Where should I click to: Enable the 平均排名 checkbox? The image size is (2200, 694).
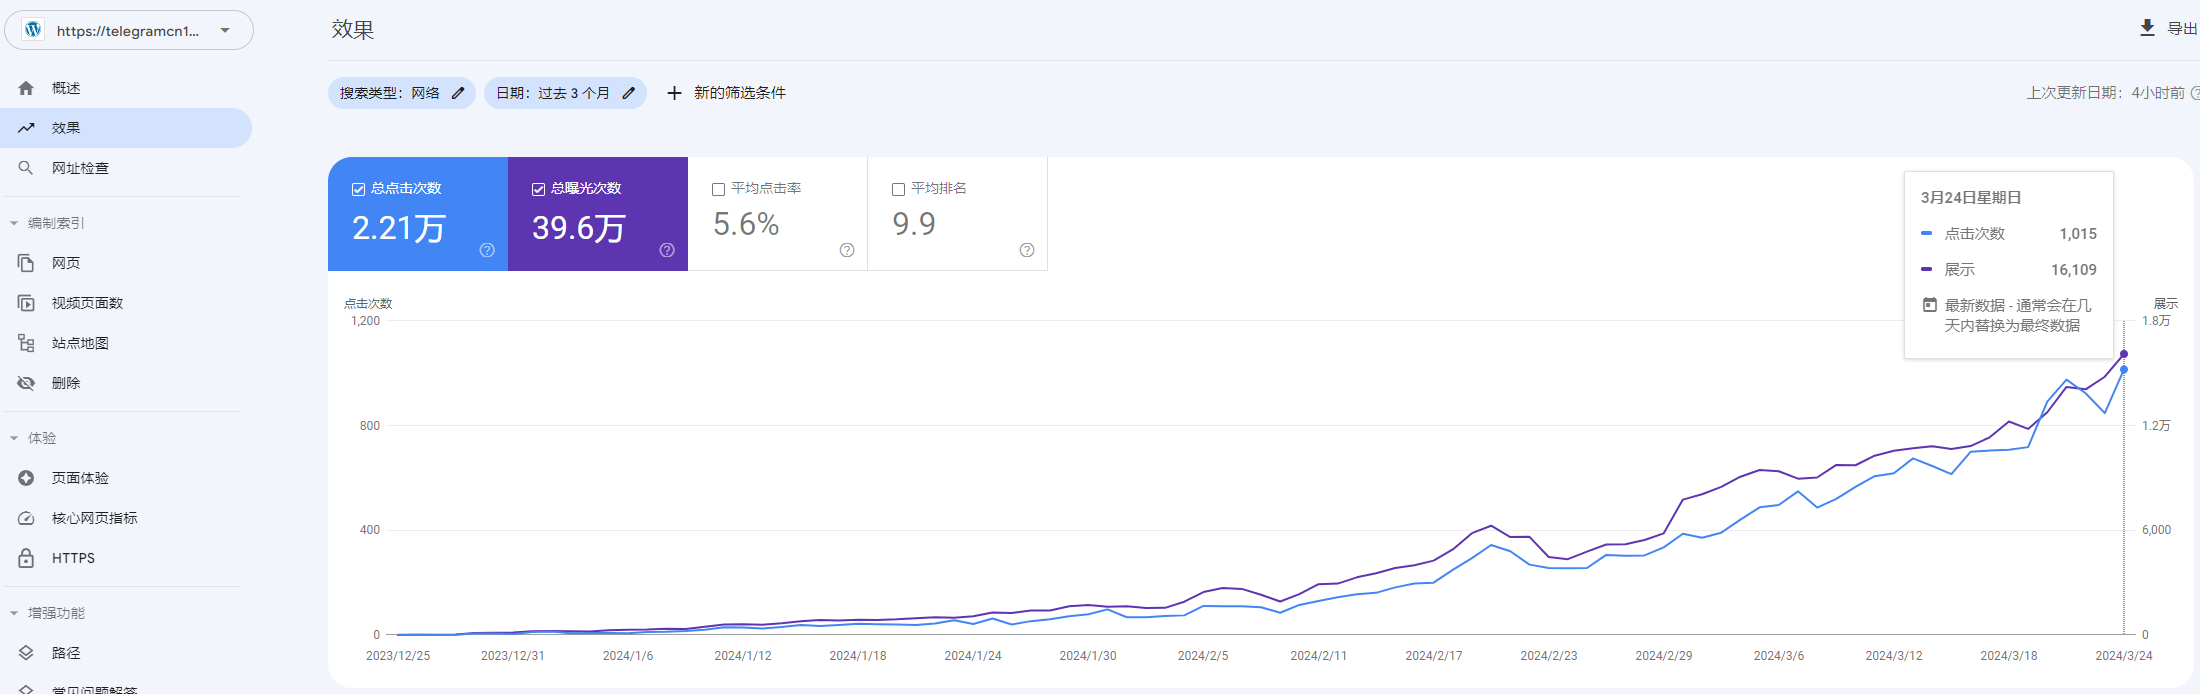pos(898,189)
